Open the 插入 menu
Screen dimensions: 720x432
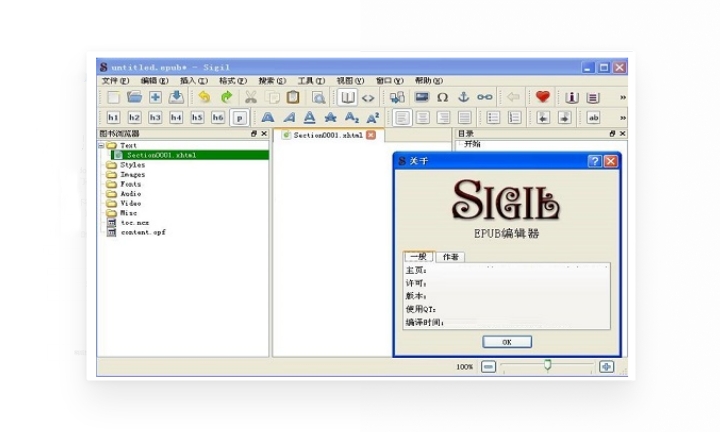pos(193,81)
